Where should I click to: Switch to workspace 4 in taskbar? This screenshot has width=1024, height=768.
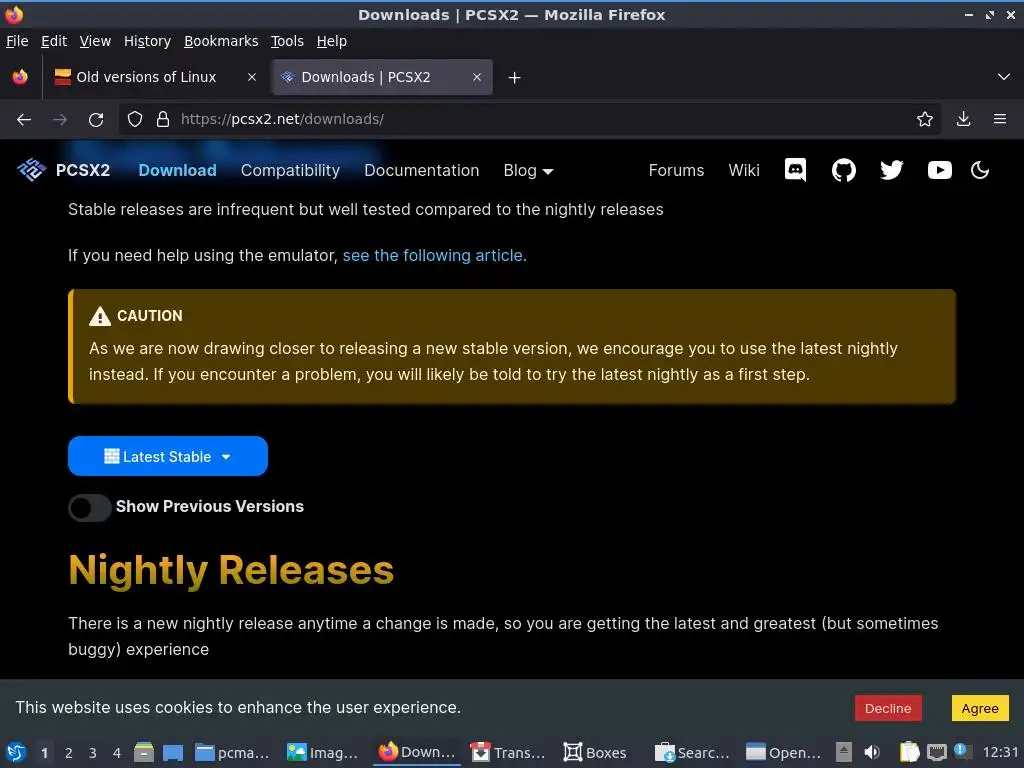point(117,753)
